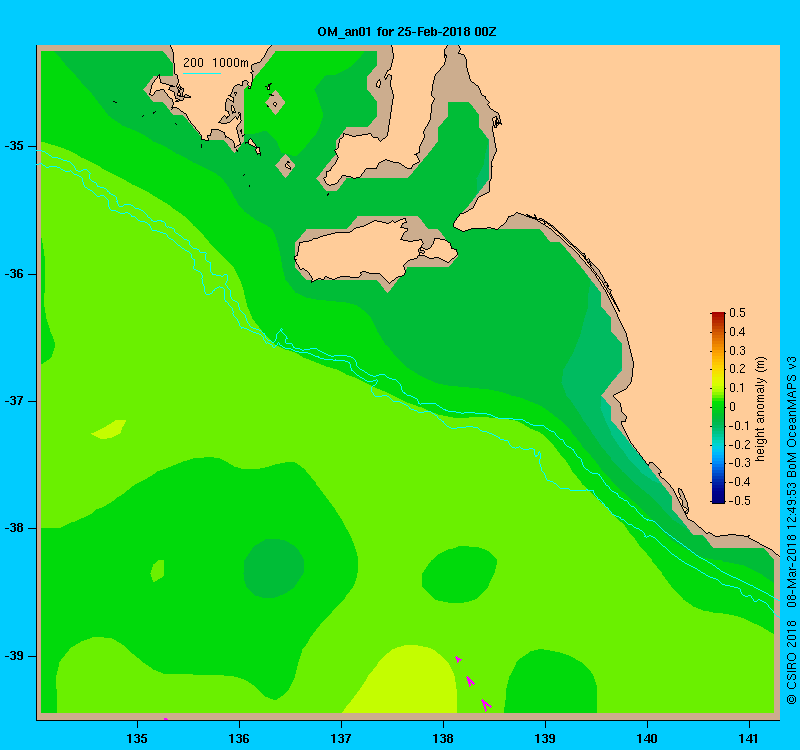Click the 'height anomaly (m)' legend label

point(761,409)
